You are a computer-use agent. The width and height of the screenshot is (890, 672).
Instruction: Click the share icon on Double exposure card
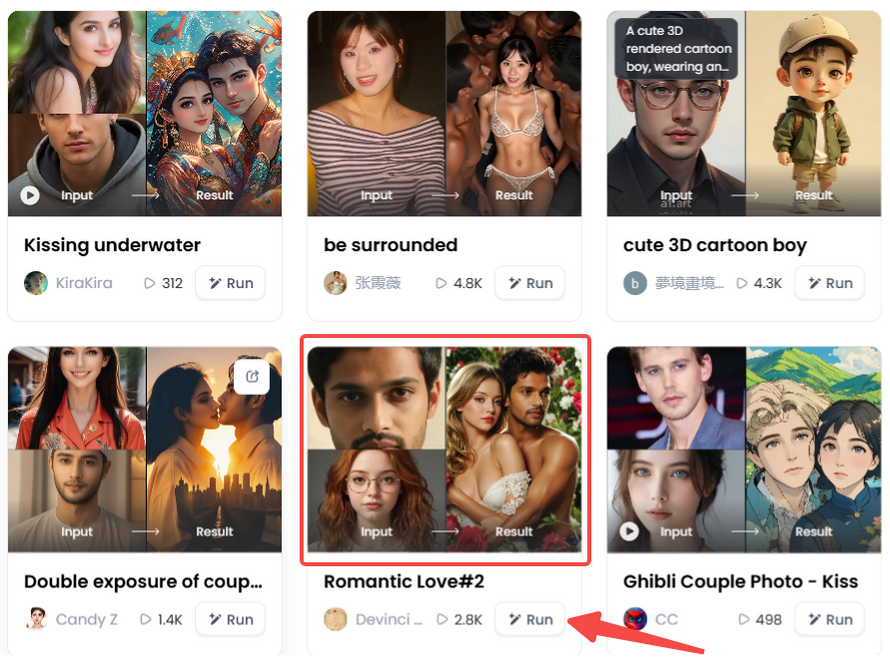point(252,376)
